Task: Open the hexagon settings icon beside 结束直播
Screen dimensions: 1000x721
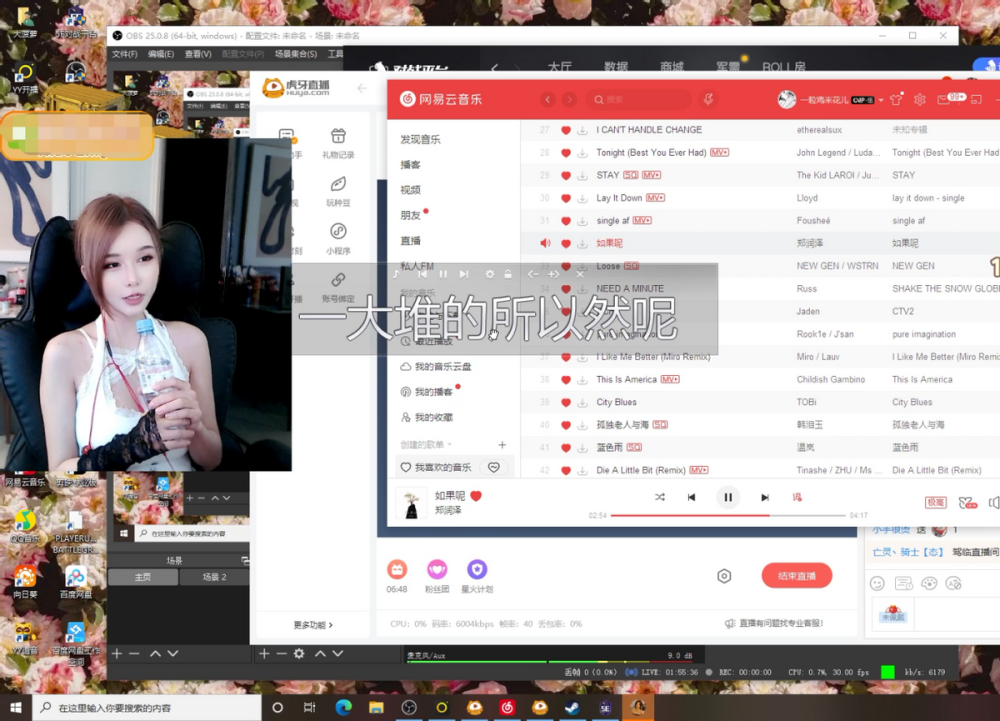Action: click(x=724, y=576)
